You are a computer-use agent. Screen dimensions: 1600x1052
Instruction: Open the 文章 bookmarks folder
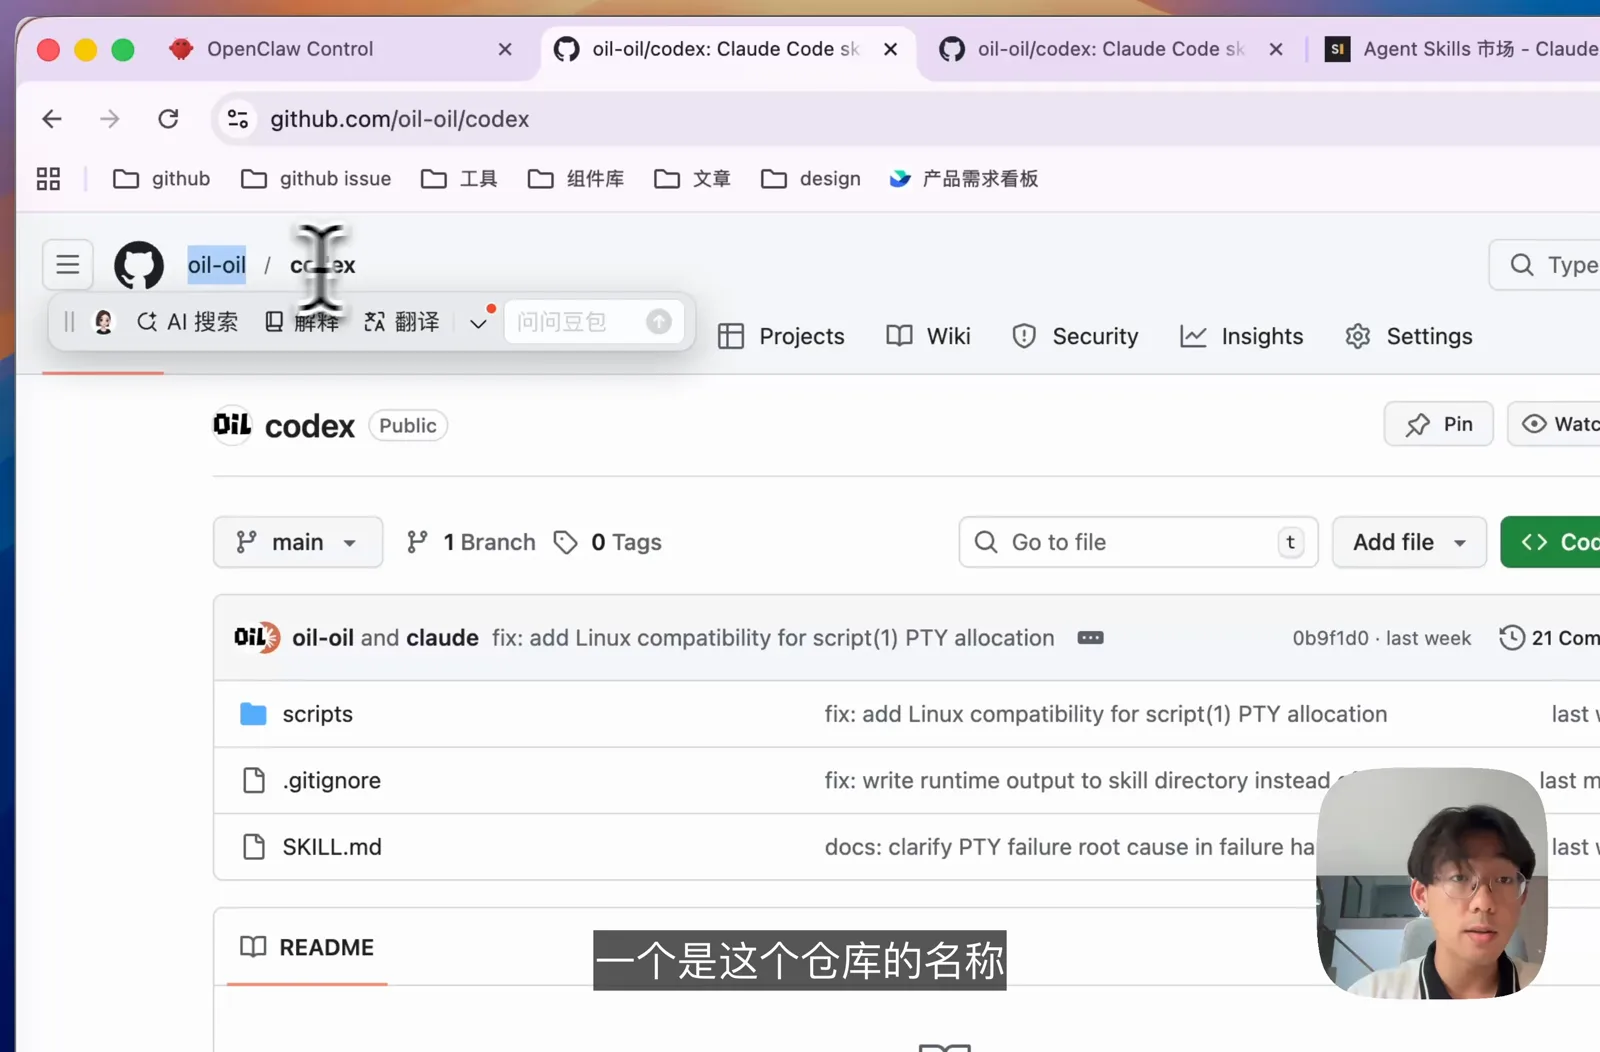click(x=692, y=179)
